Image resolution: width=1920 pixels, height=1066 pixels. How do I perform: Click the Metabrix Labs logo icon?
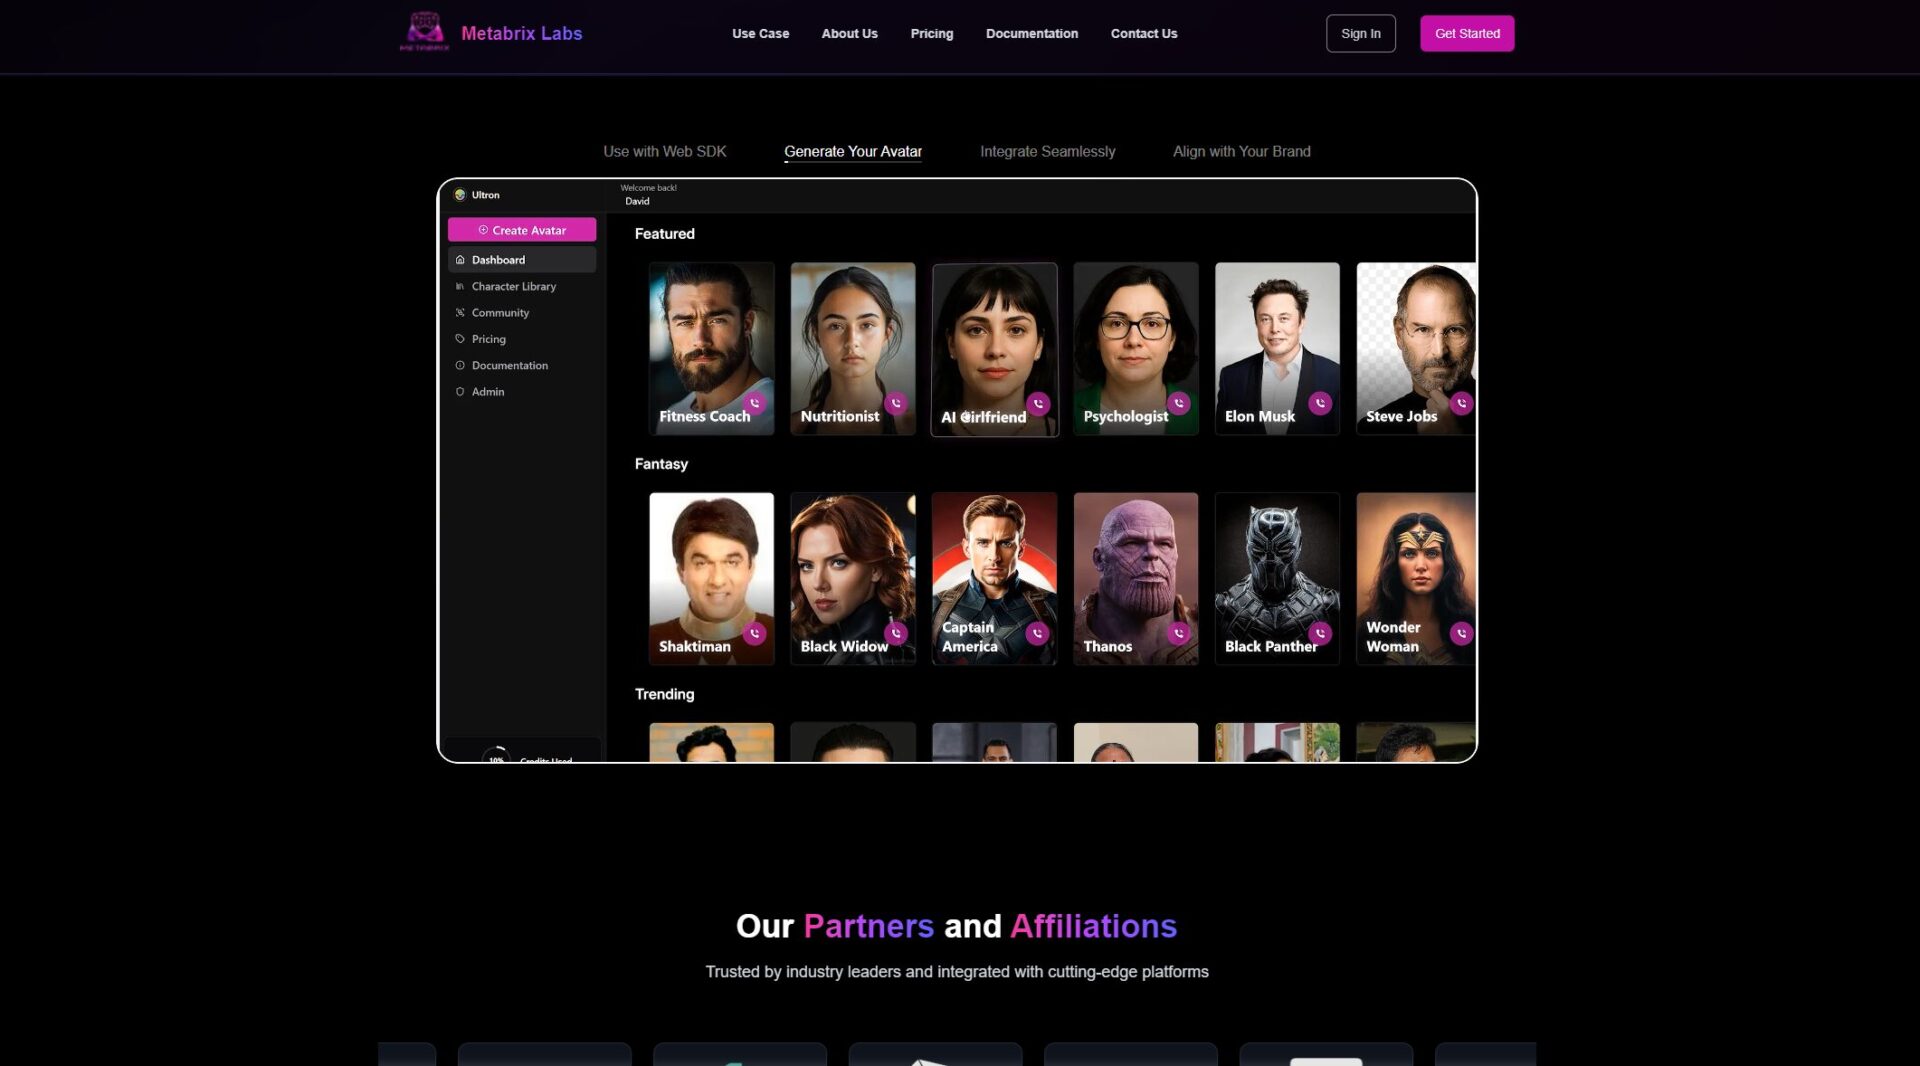(424, 32)
